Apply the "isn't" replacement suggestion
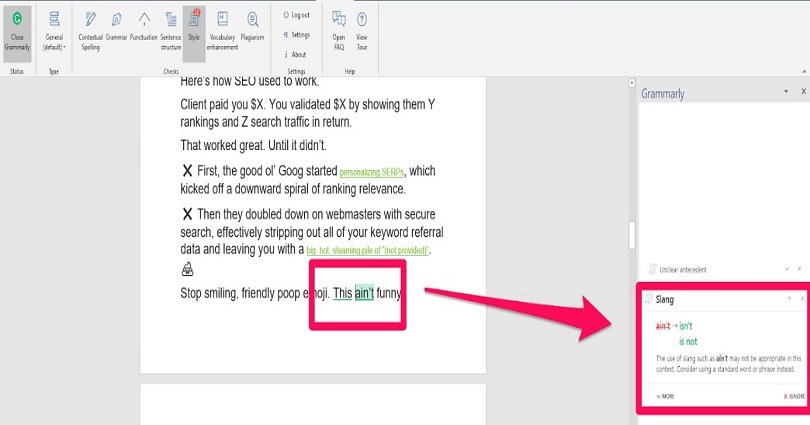The image size is (810, 425). point(686,326)
